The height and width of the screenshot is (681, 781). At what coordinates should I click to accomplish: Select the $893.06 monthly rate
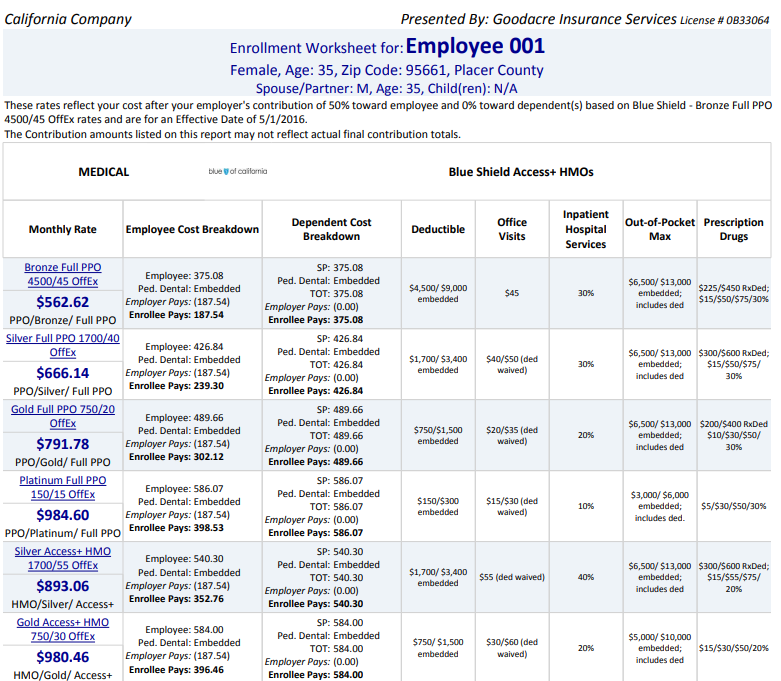coord(63,586)
